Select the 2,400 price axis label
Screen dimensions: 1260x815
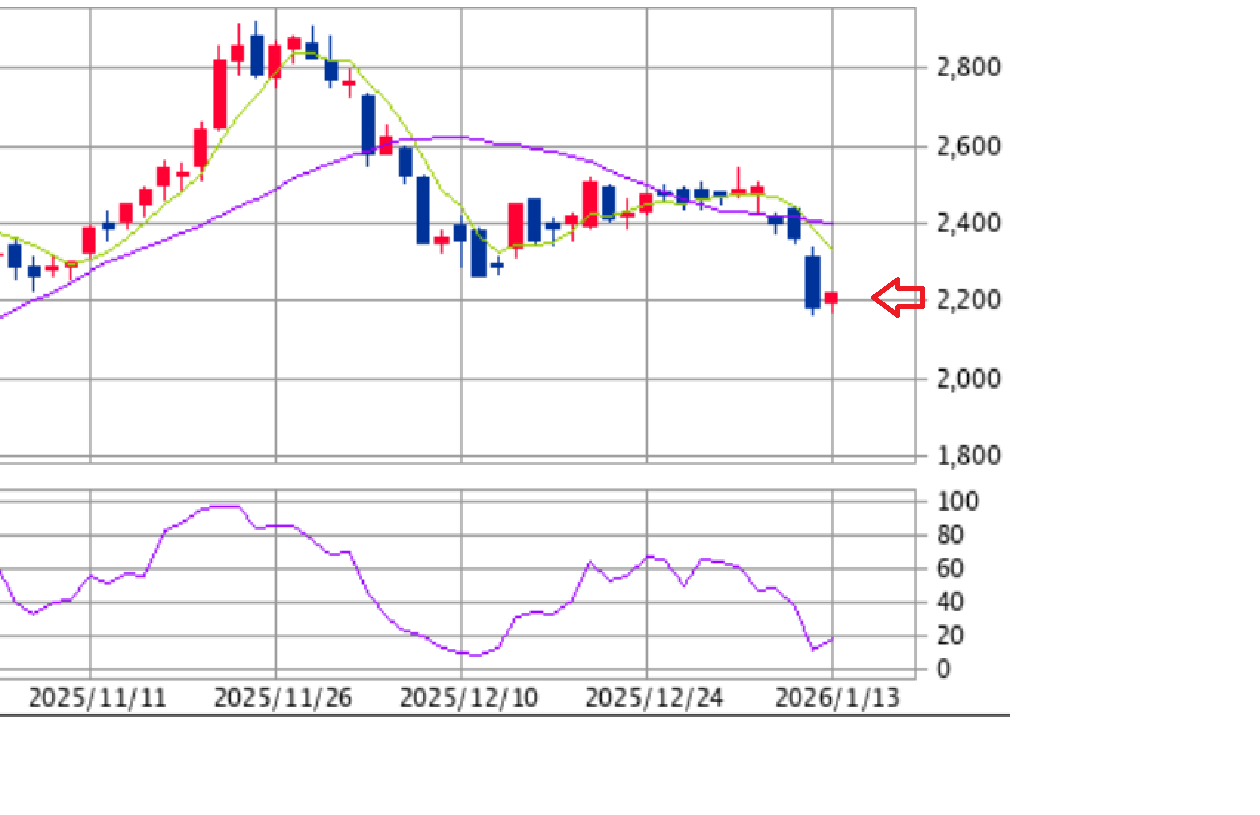[969, 222]
